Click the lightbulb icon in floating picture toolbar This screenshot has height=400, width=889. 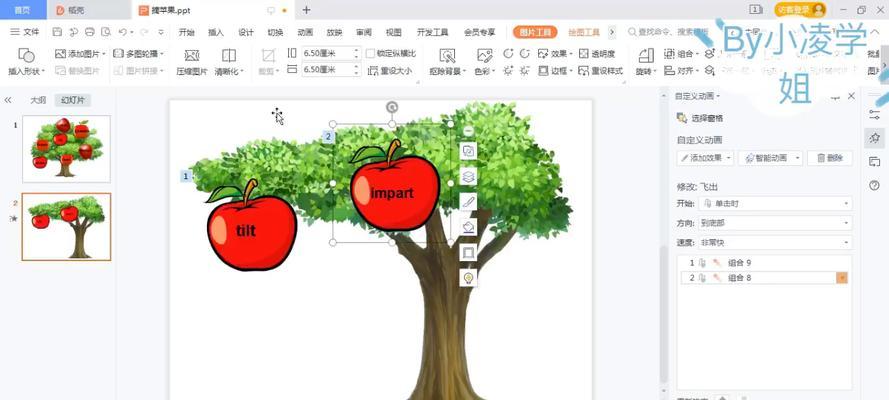pos(468,278)
